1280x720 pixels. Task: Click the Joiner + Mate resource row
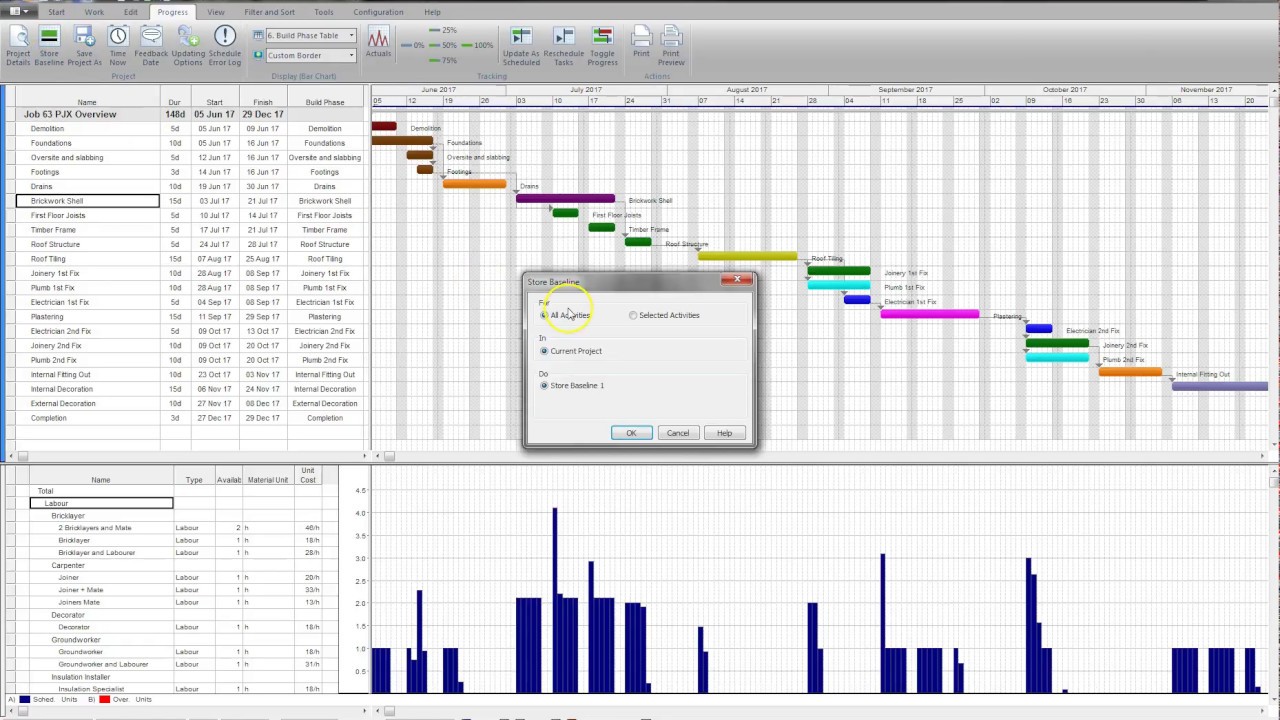80,590
